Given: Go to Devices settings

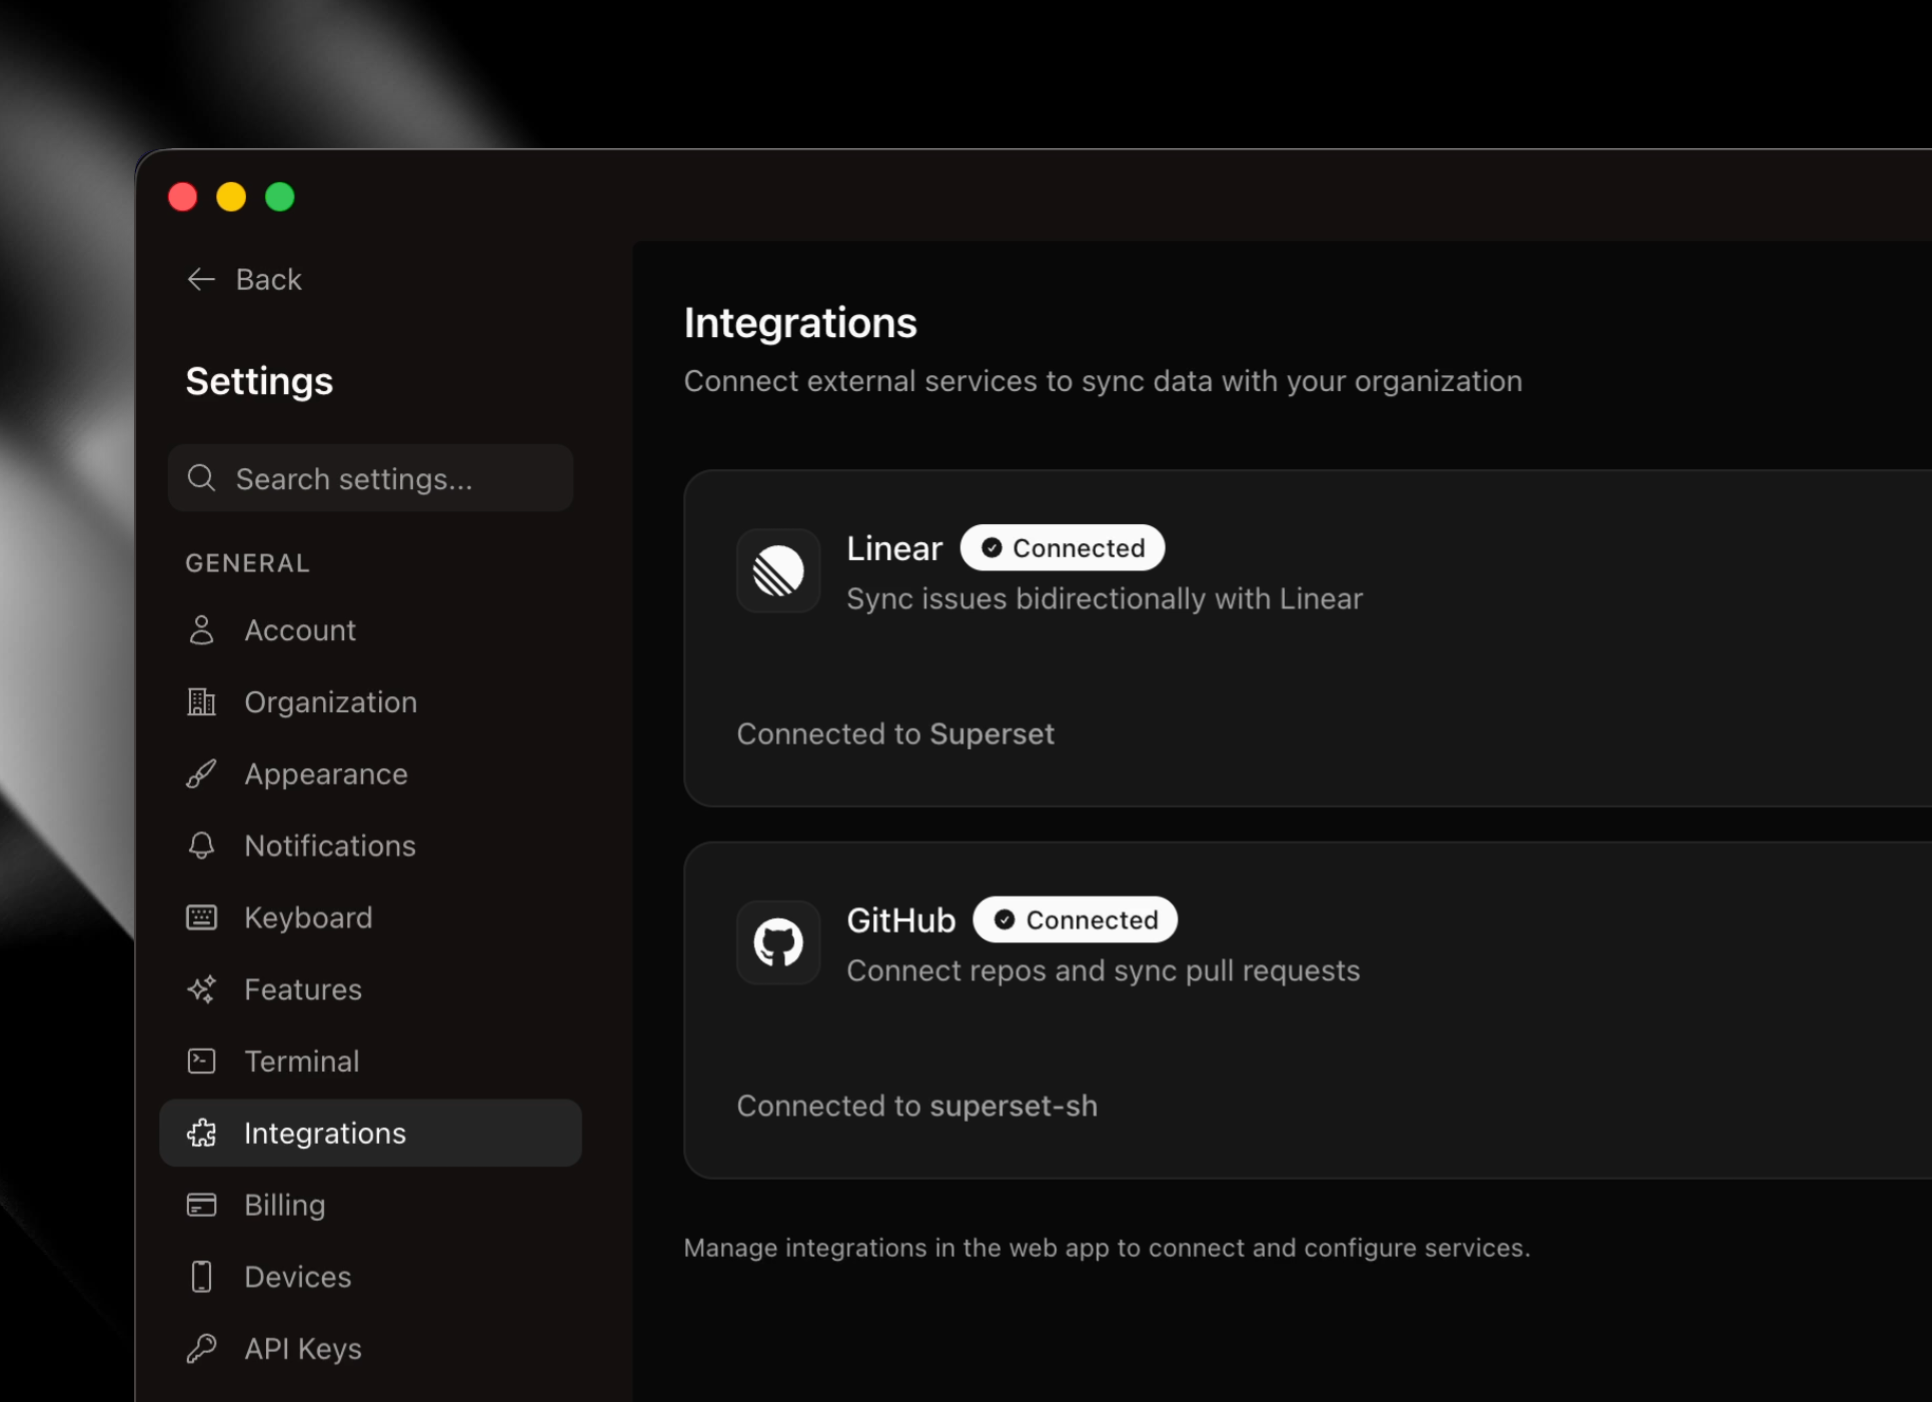Looking at the screenshot, I should 297,1277.
